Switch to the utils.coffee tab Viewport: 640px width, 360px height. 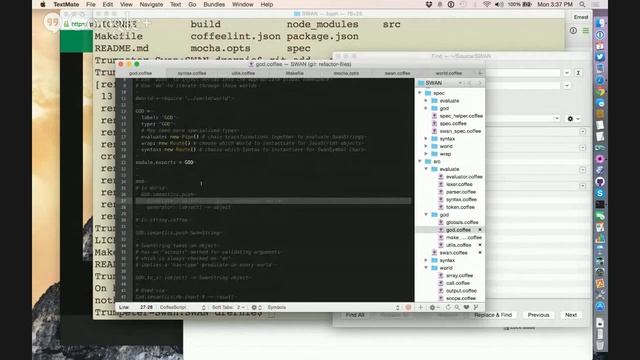tap(243, 73)
